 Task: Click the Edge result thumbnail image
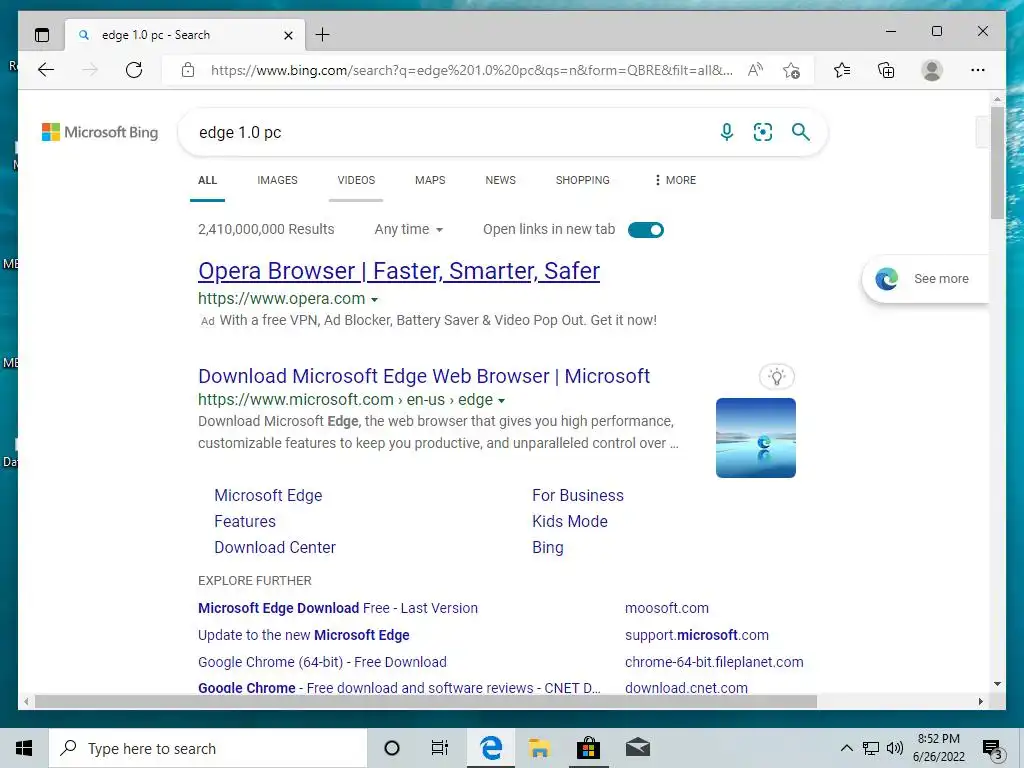(756, 438)
